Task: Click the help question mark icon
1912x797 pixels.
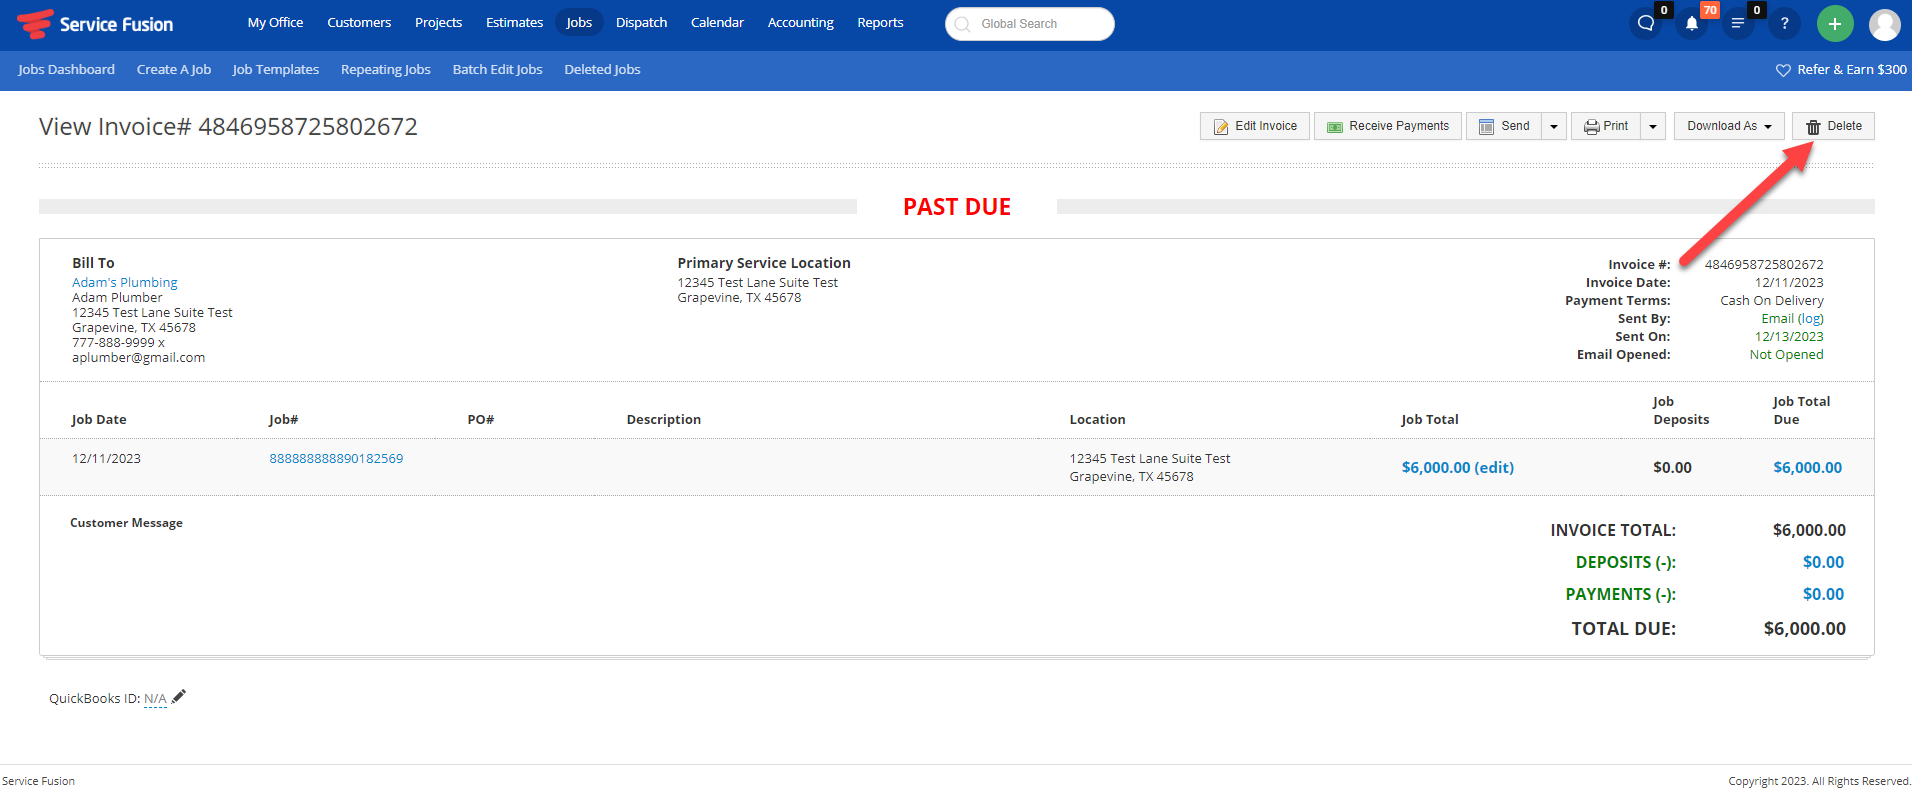Action: (1784, 24)
